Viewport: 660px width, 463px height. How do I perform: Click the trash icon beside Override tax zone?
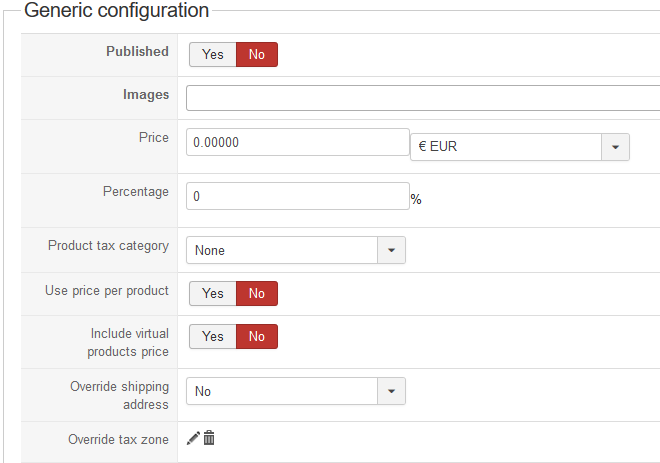pos(209,438)
